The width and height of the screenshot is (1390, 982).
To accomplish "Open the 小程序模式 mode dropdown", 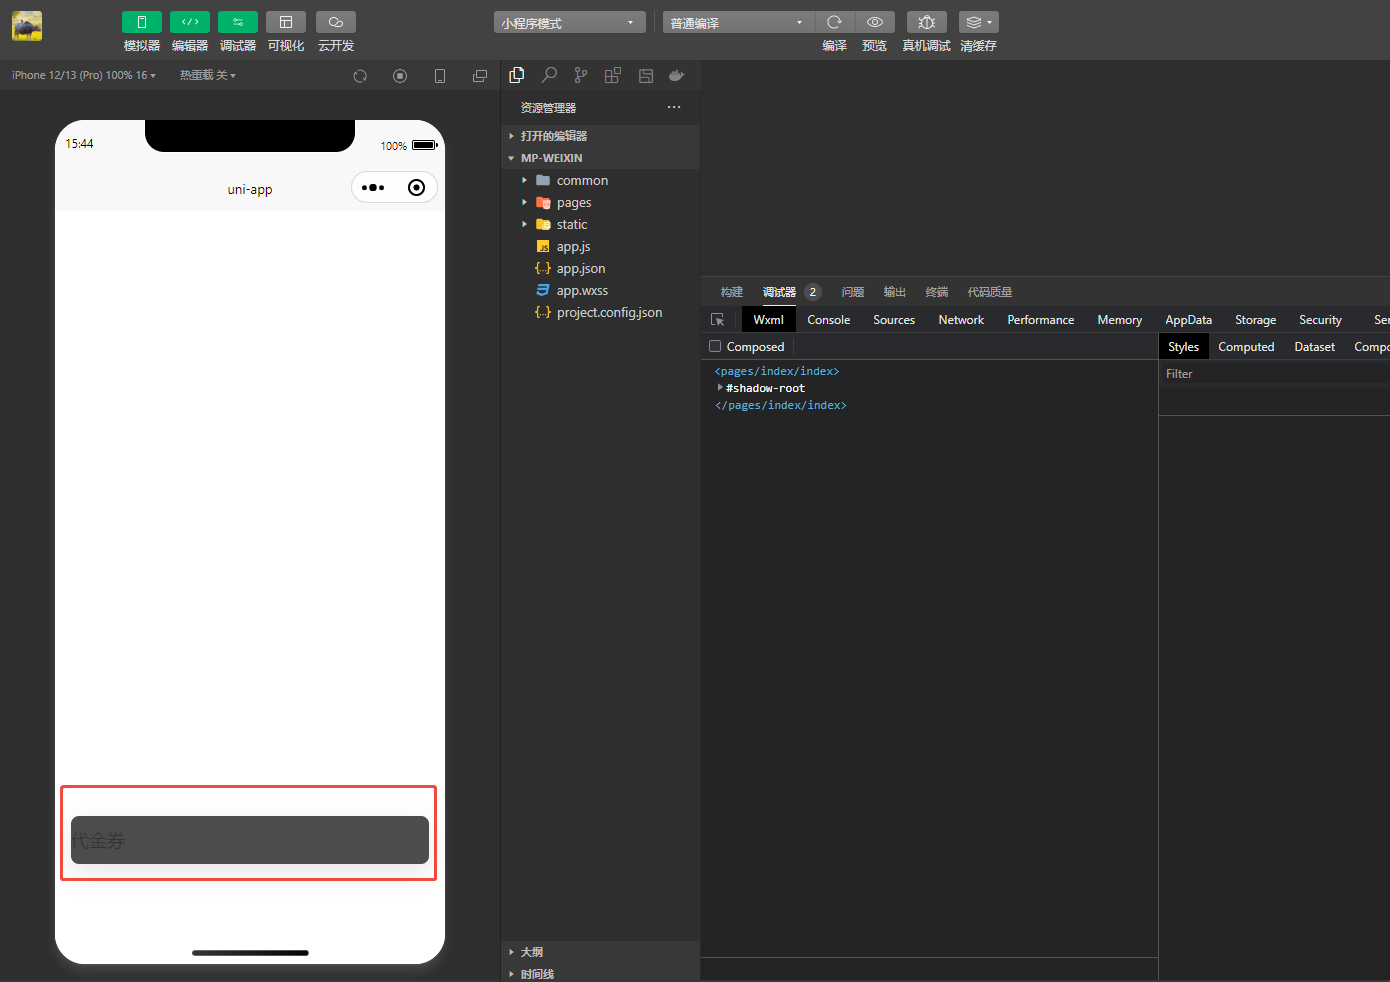I will coord(568,23).
